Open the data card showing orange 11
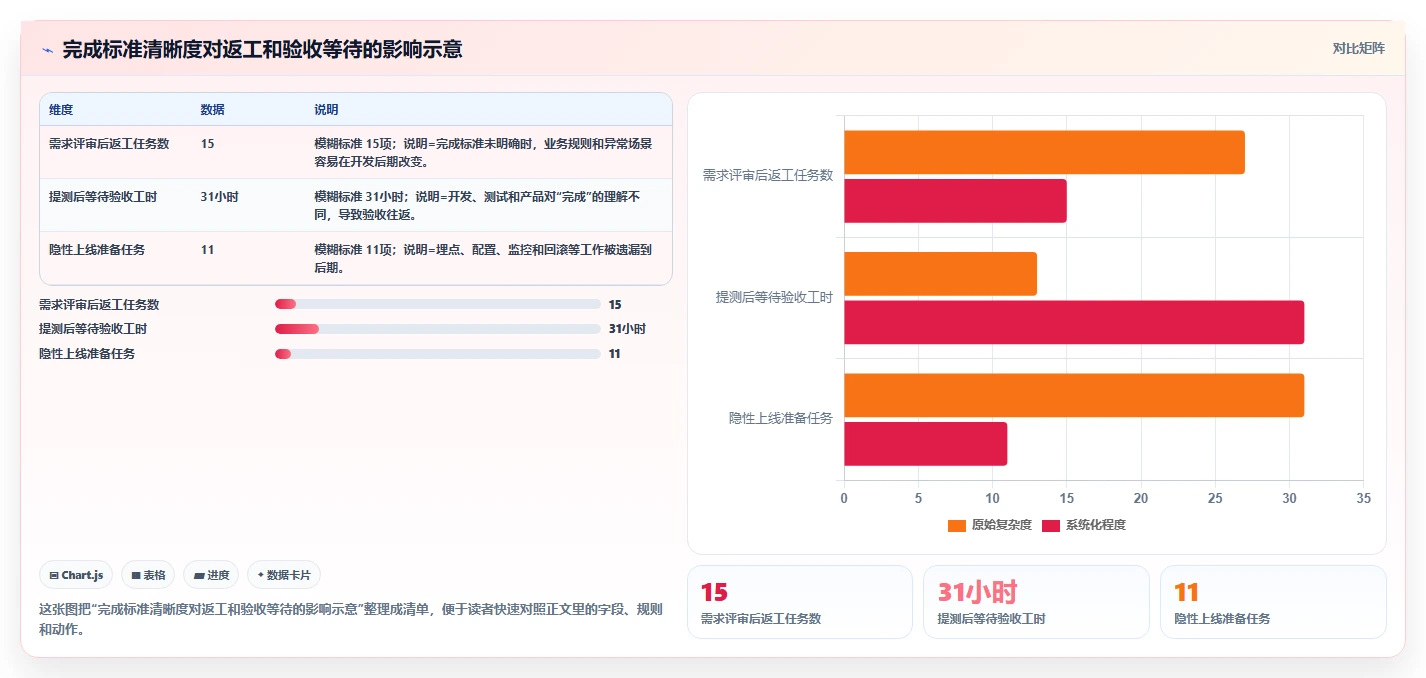1426x678 pixels. [1273, 602]
